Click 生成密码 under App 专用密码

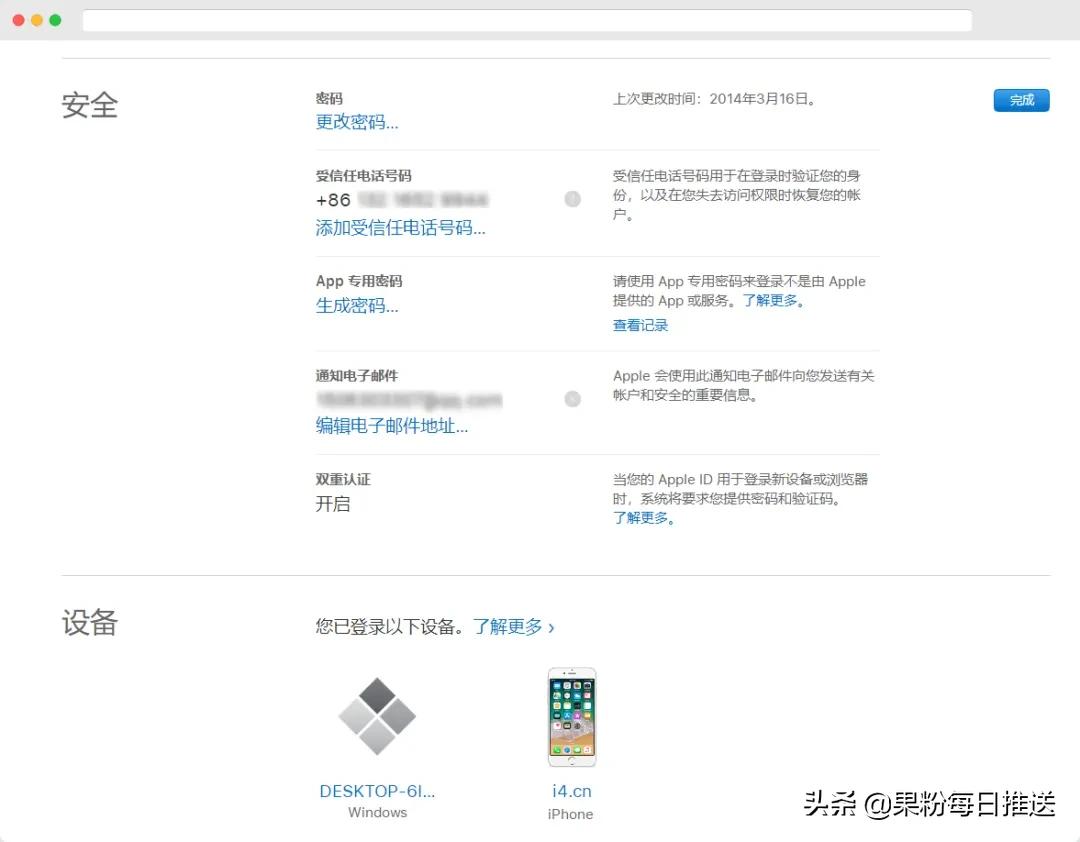[356, 306]
